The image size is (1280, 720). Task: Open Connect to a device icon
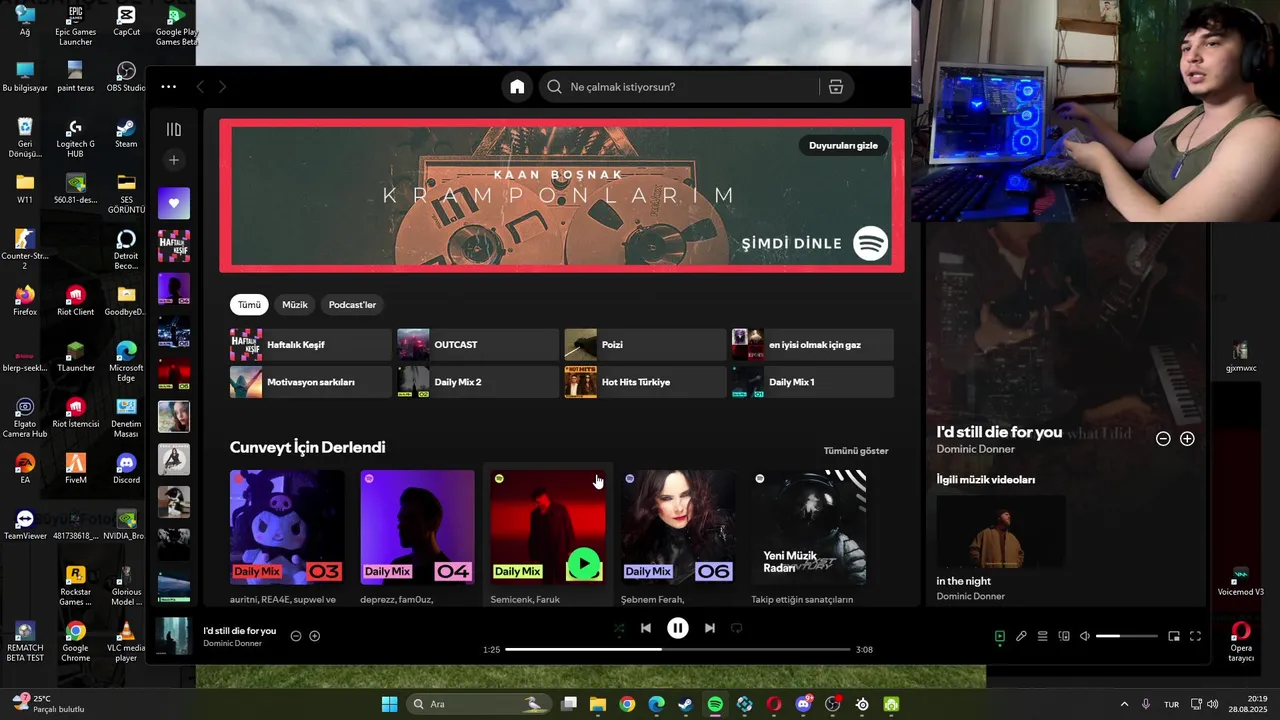click(x=1064, y=636)
